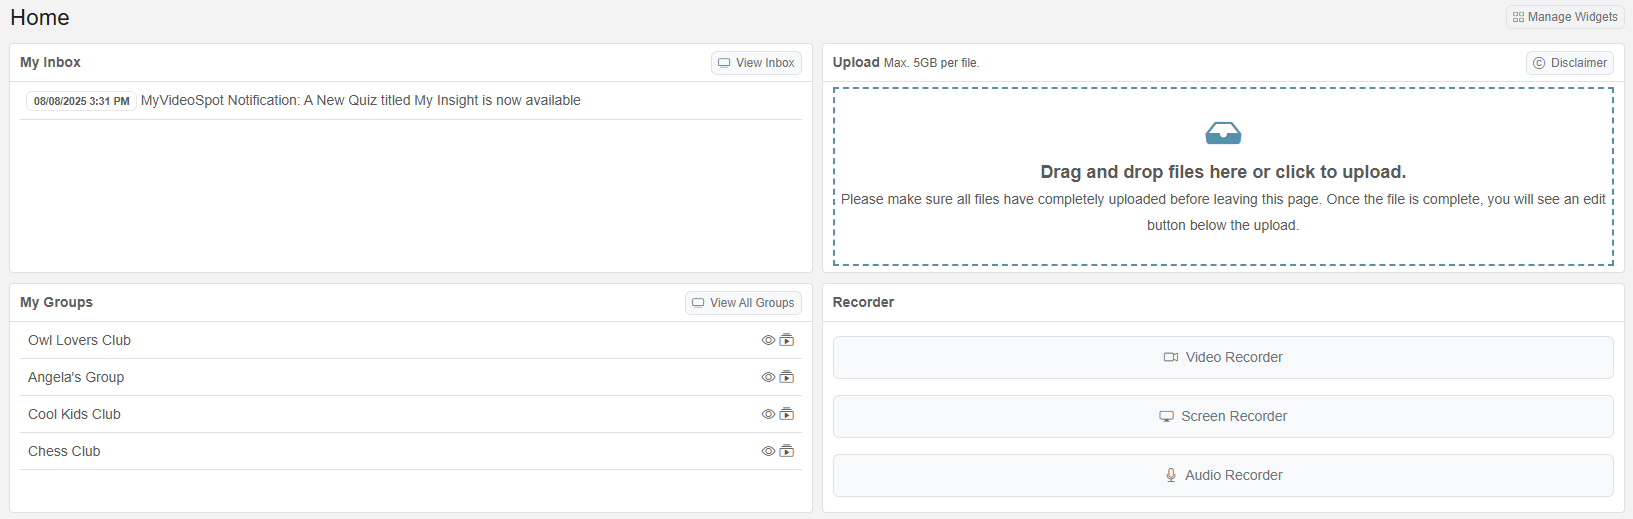Select the Chess Club group name
1633x519 pixels.
64,451
